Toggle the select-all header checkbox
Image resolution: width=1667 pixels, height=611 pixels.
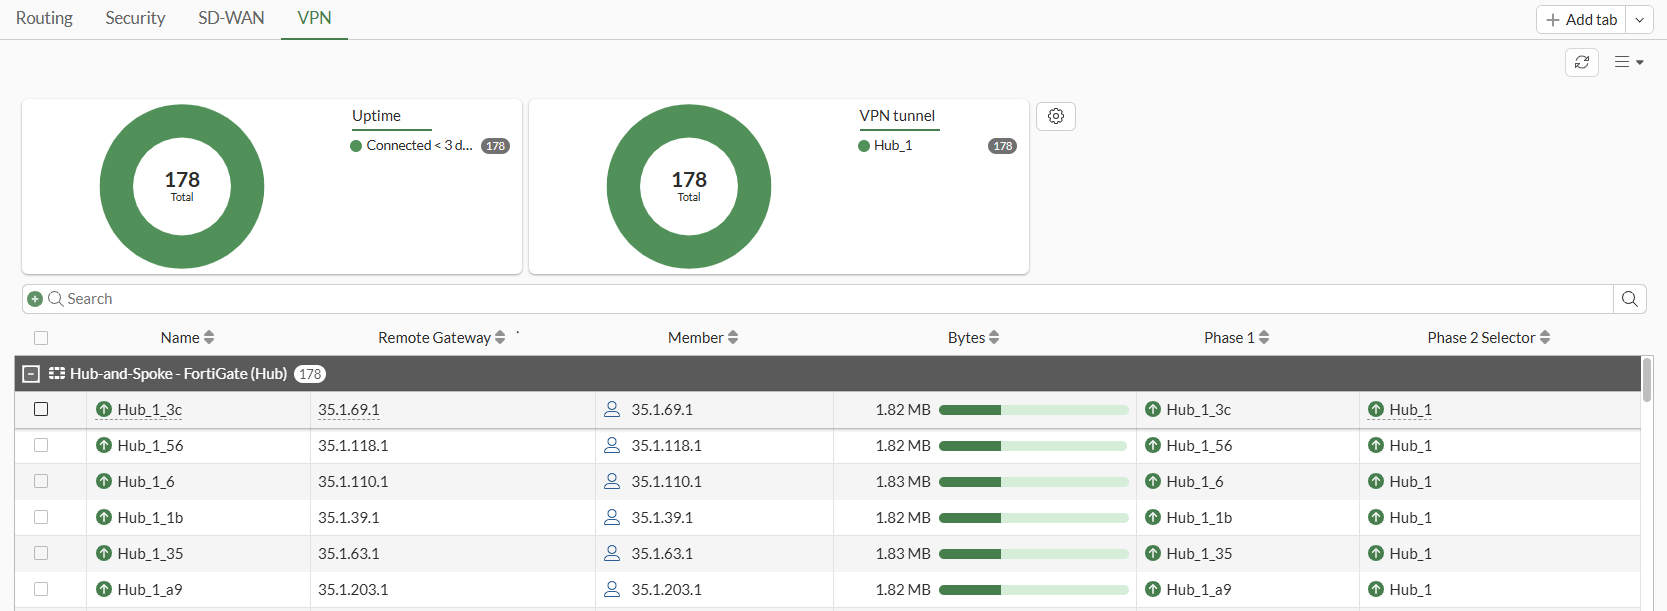[x=41, y=338]
